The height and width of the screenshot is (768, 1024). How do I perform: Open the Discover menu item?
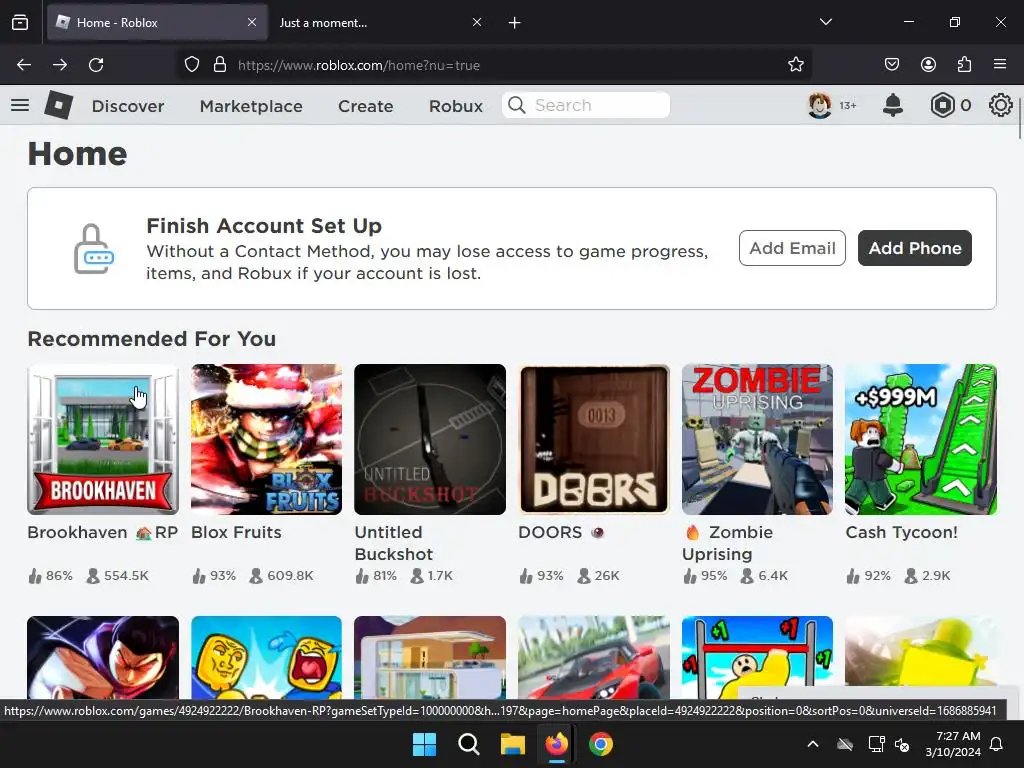click(128, 106)
